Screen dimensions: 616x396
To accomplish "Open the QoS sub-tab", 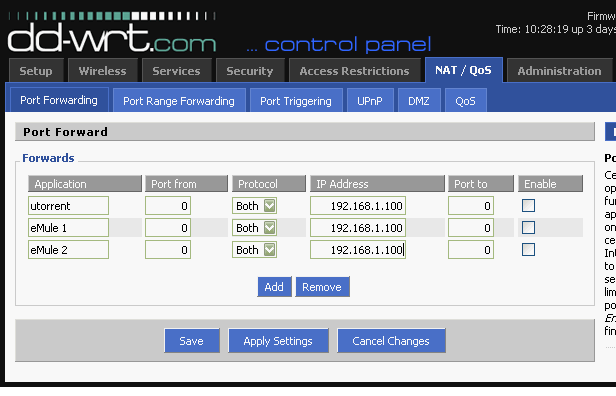I will pyautogui.click(x=466, y=101).
